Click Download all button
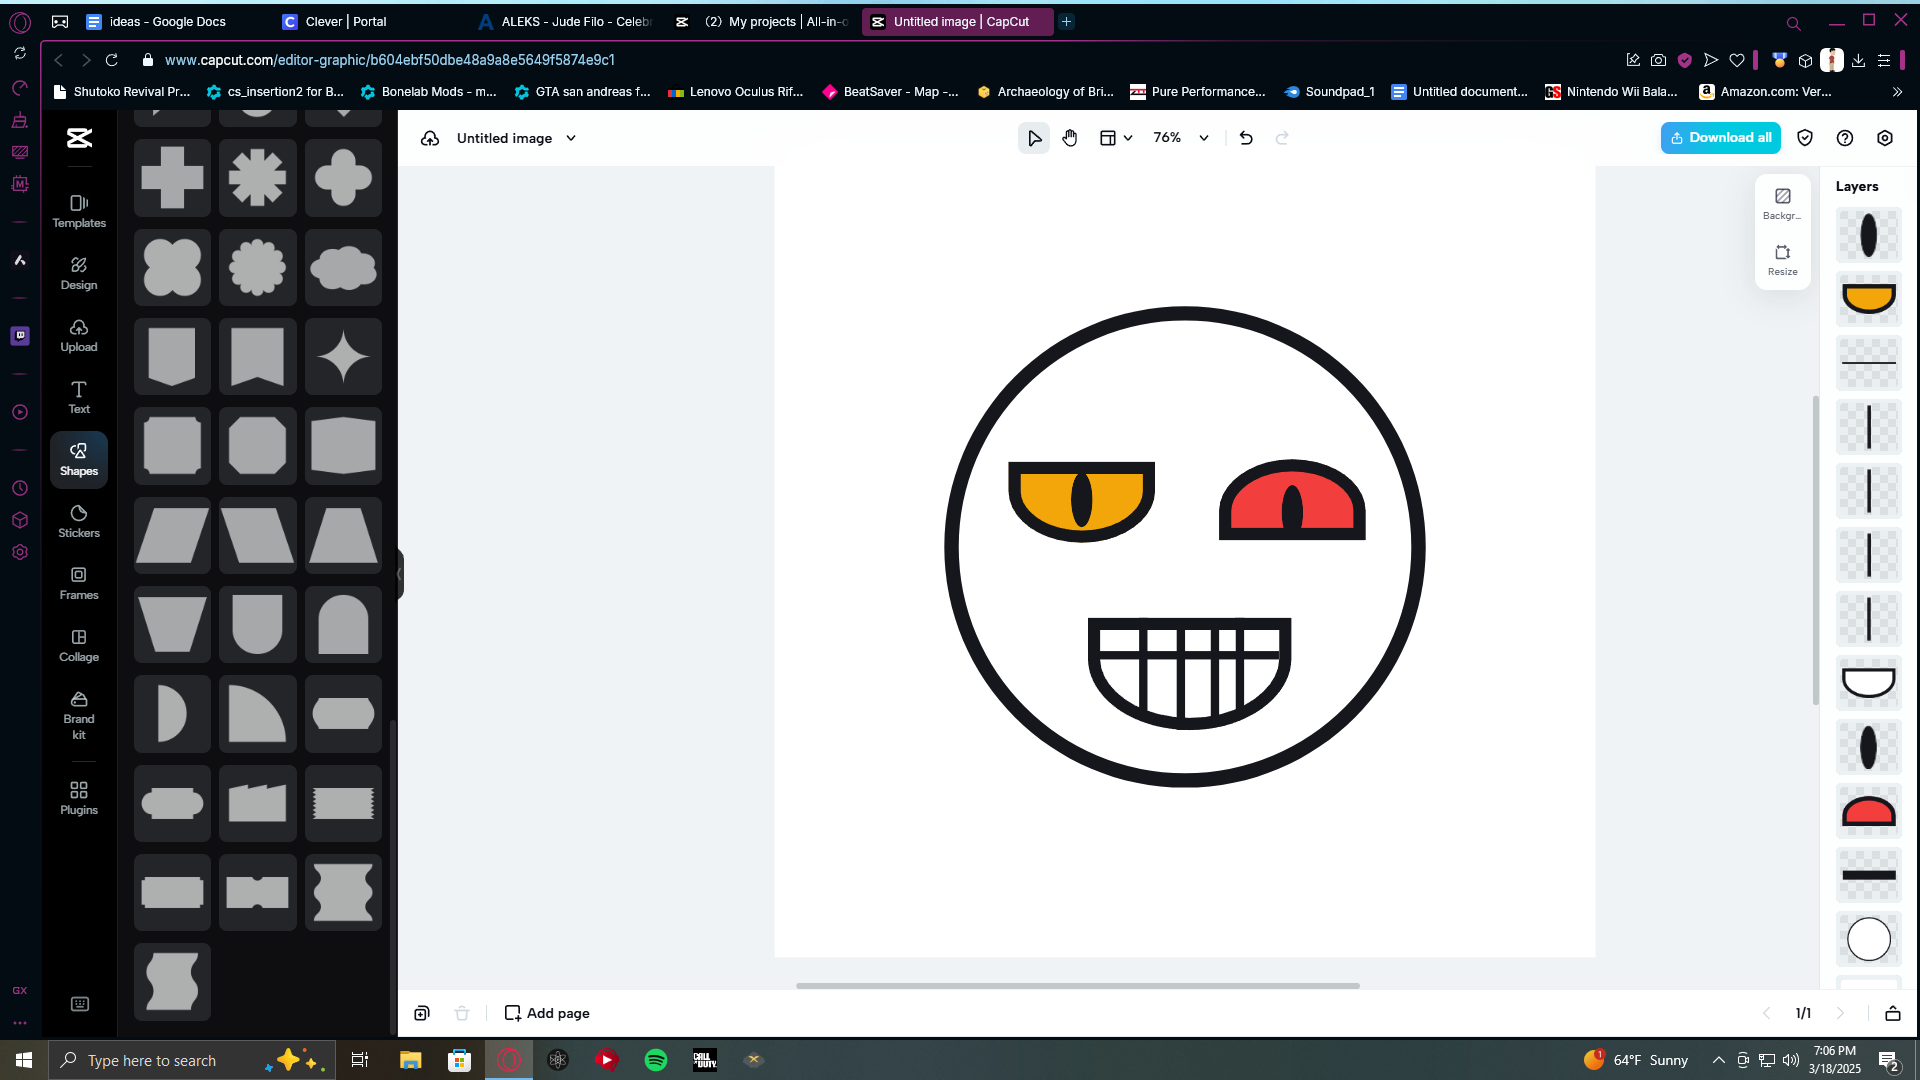Image resolution: width=1920 pixels, height=1080 pixels. click(x=1720, y=138)
